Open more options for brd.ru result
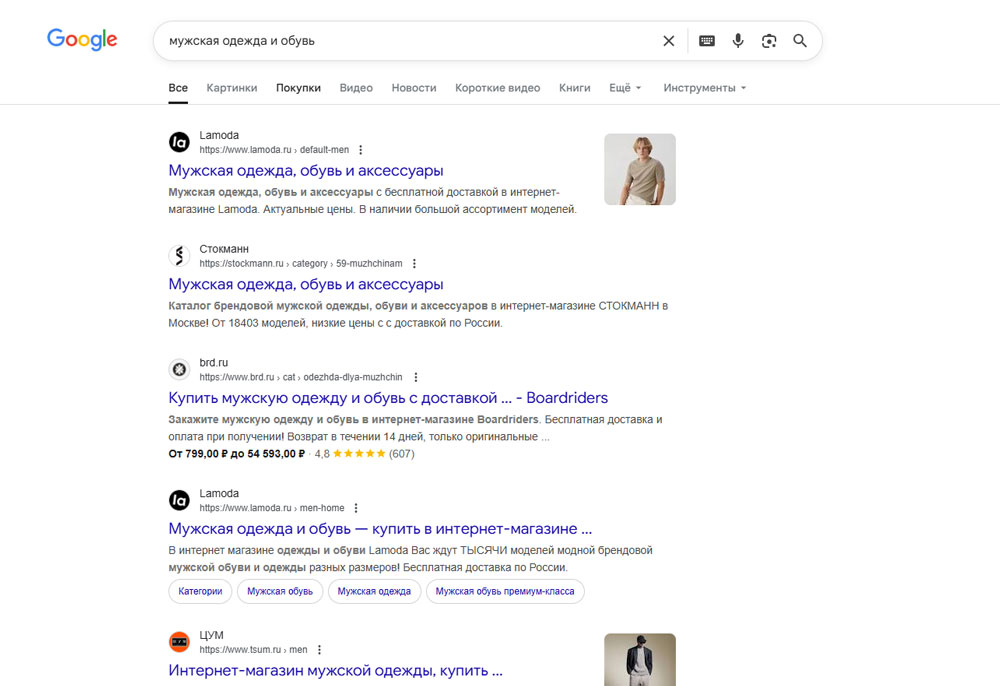This screenshot has height=686, width=1000. [x=416, y=377]
